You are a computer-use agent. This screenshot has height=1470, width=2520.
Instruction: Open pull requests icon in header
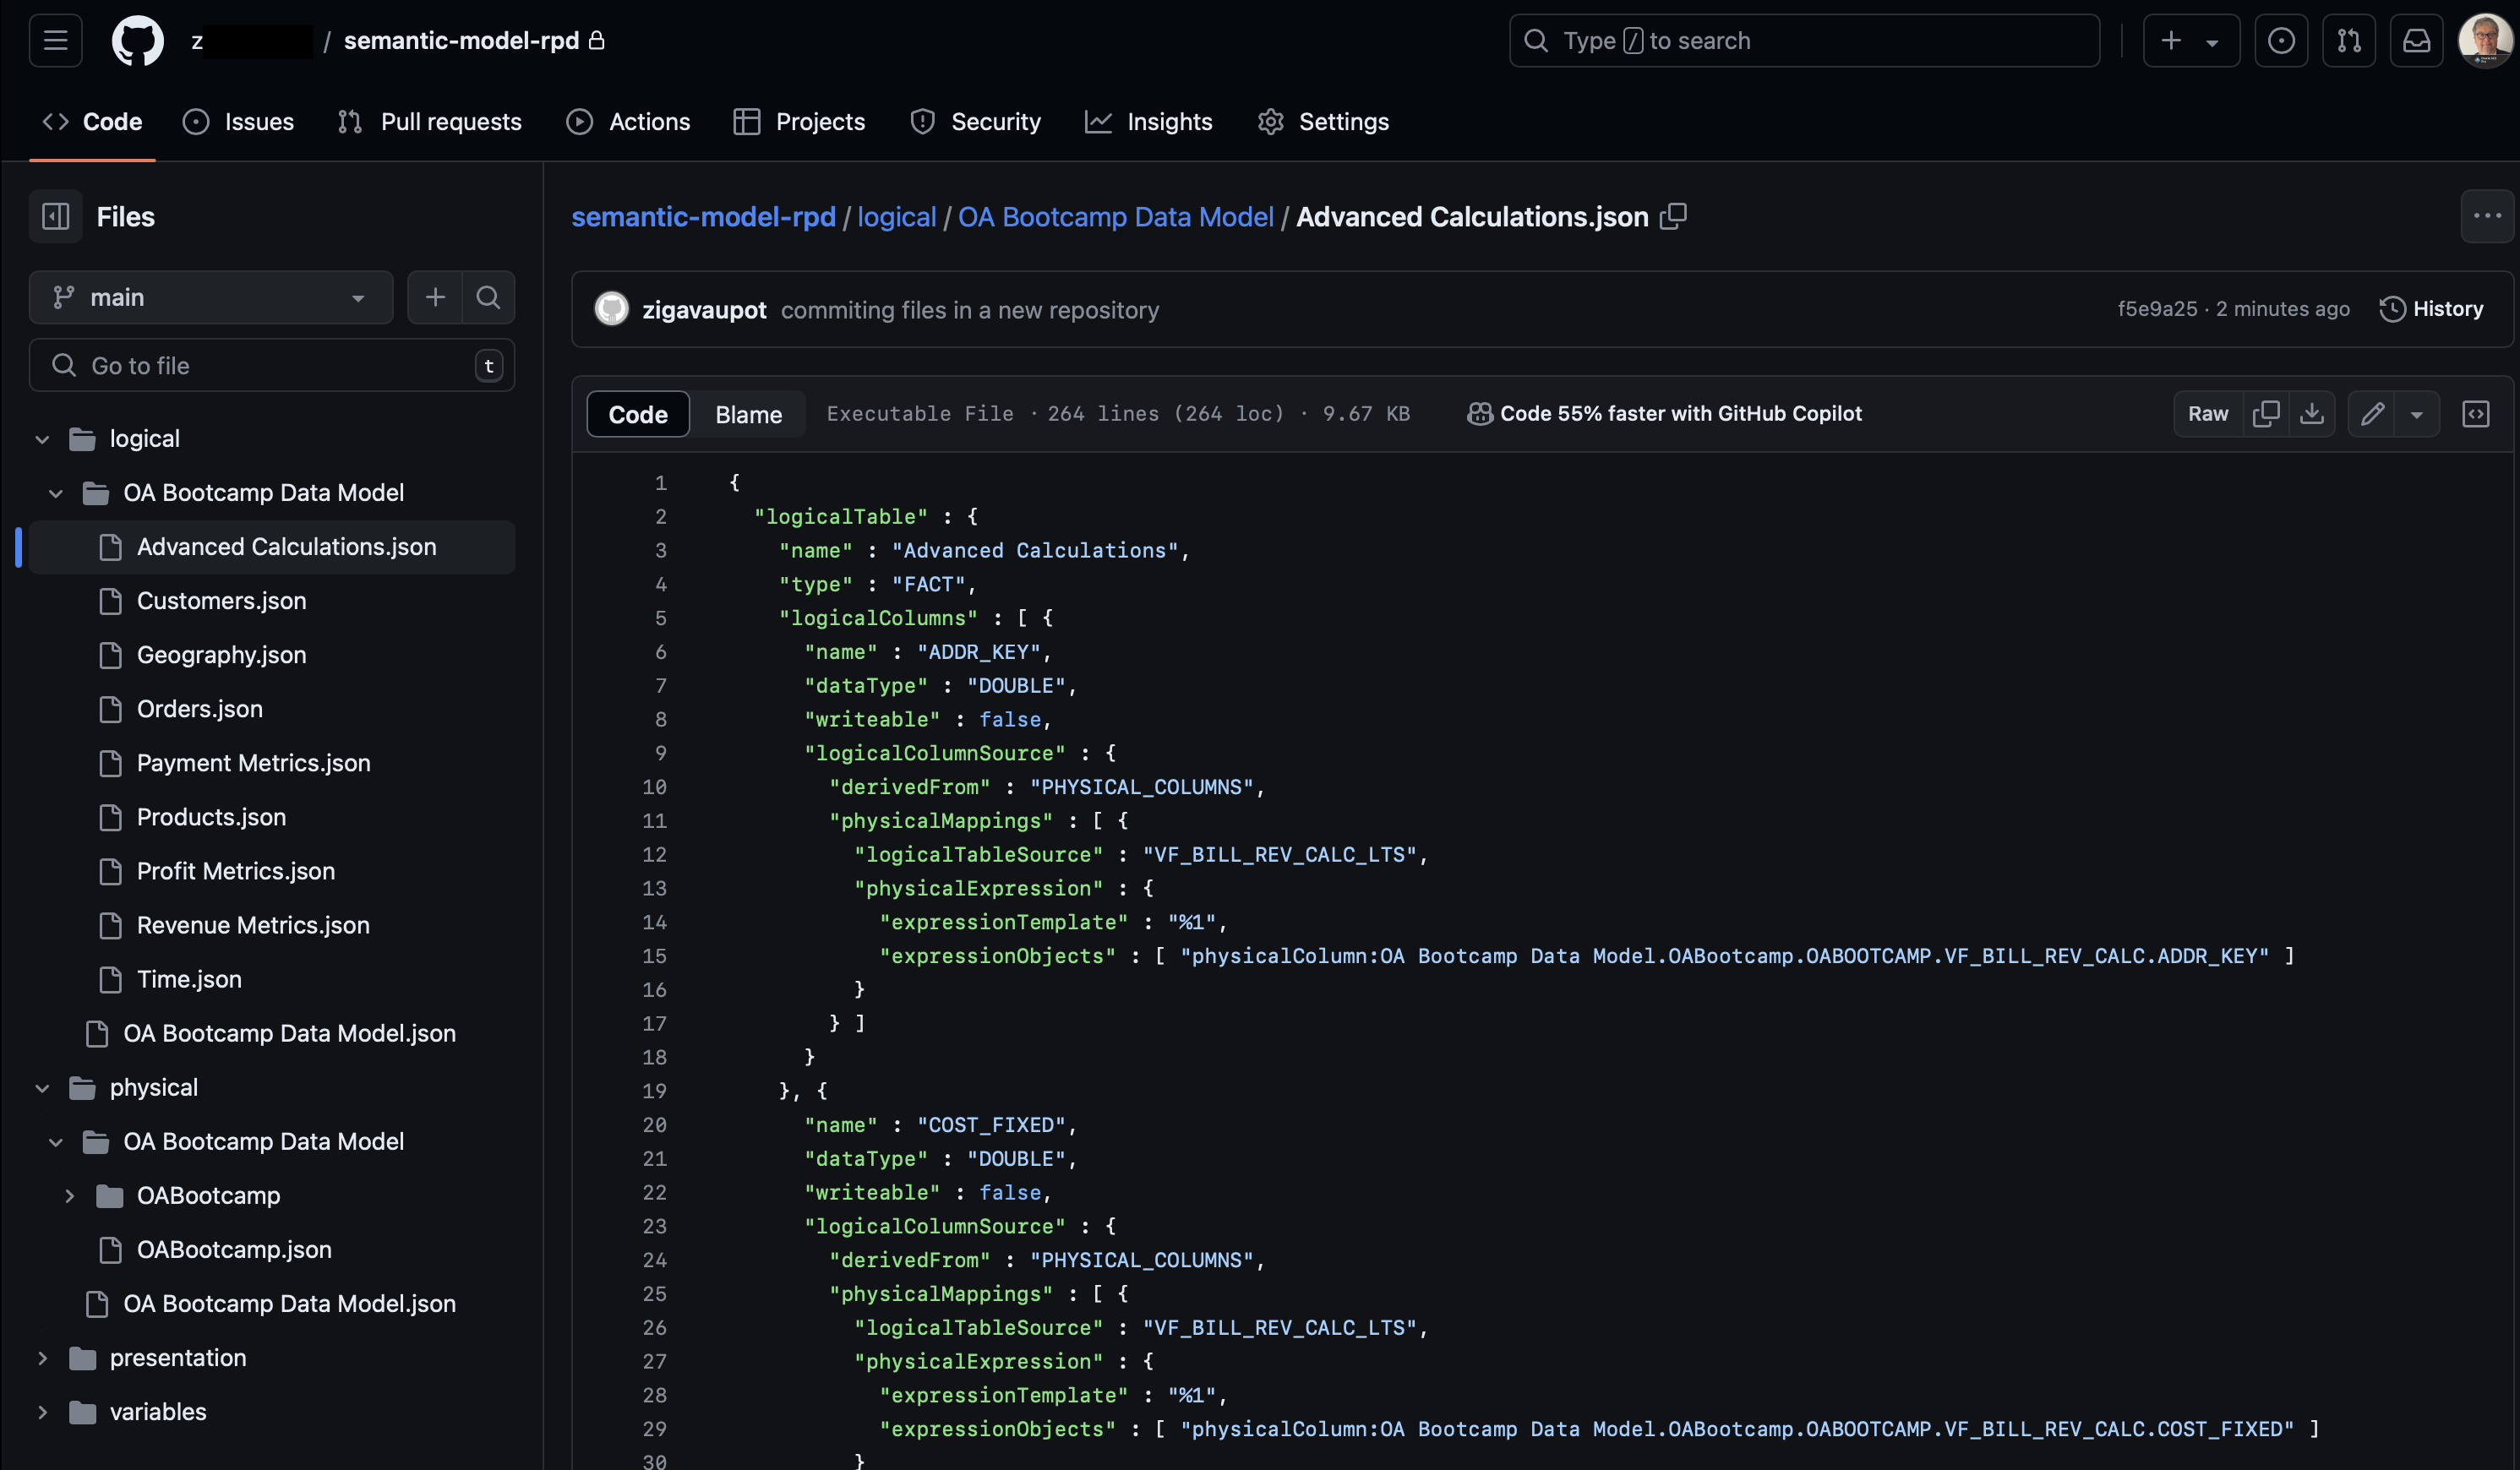coord(2349,41)
